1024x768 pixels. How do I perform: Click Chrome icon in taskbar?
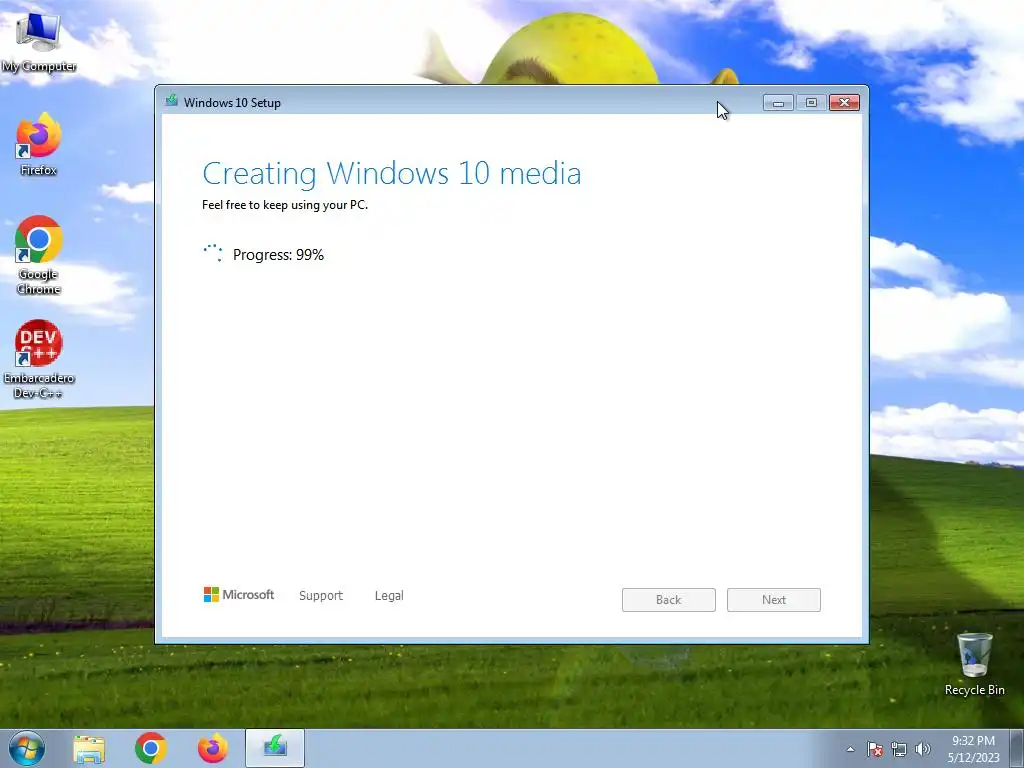click(151, 748)
